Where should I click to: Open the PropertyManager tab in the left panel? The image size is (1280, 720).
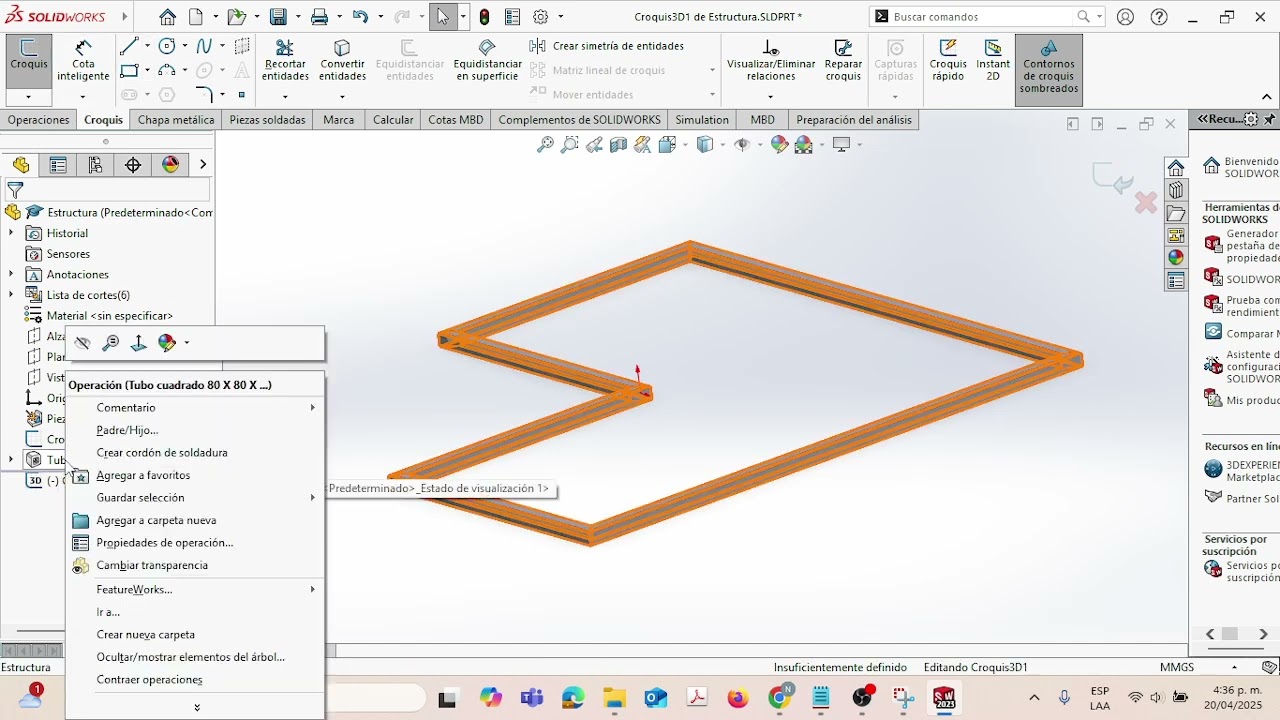coord(58,165)
